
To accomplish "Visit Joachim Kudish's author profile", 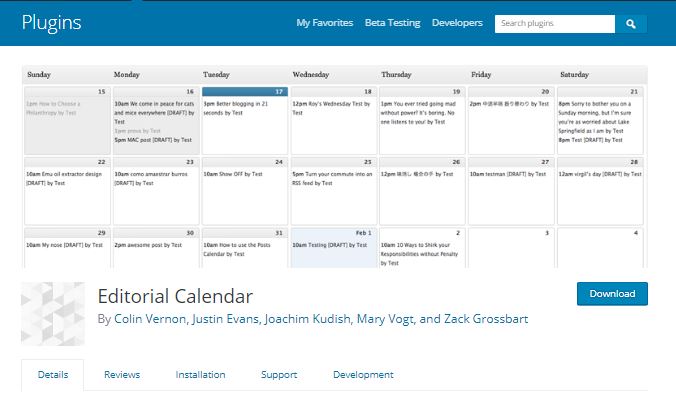I will tap(308, 319).
